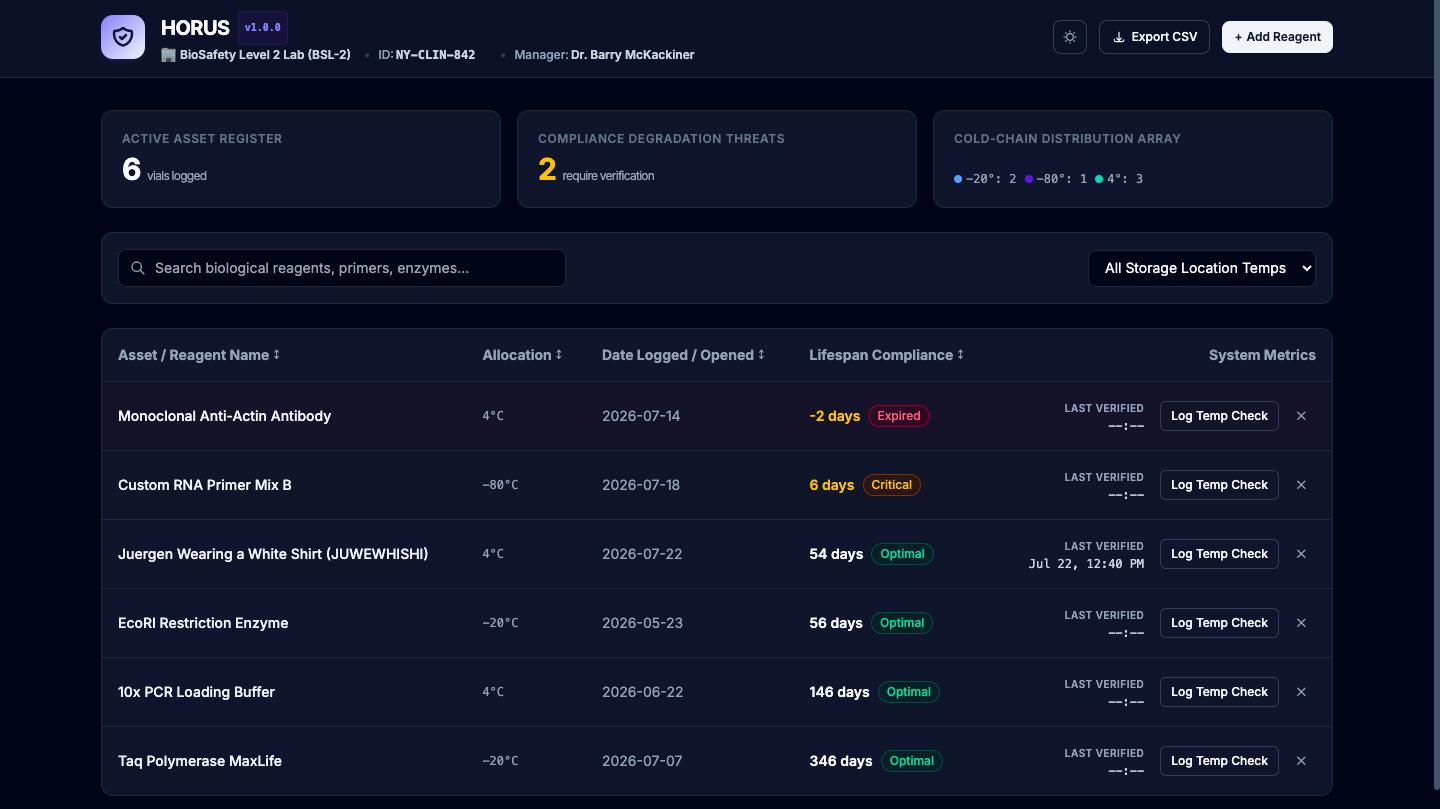
Task: Open the Compliance Degradation Threats card
Action: 717,159
